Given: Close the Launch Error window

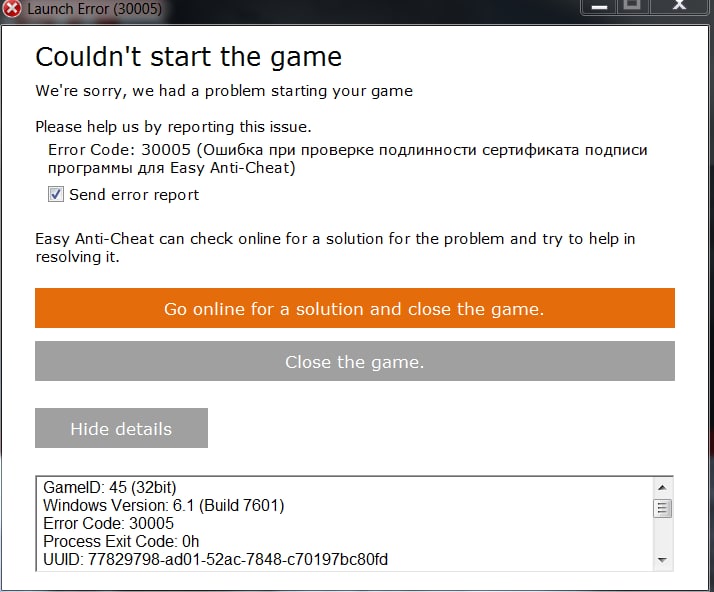Looking at the screenshot, I should [680, 6].
